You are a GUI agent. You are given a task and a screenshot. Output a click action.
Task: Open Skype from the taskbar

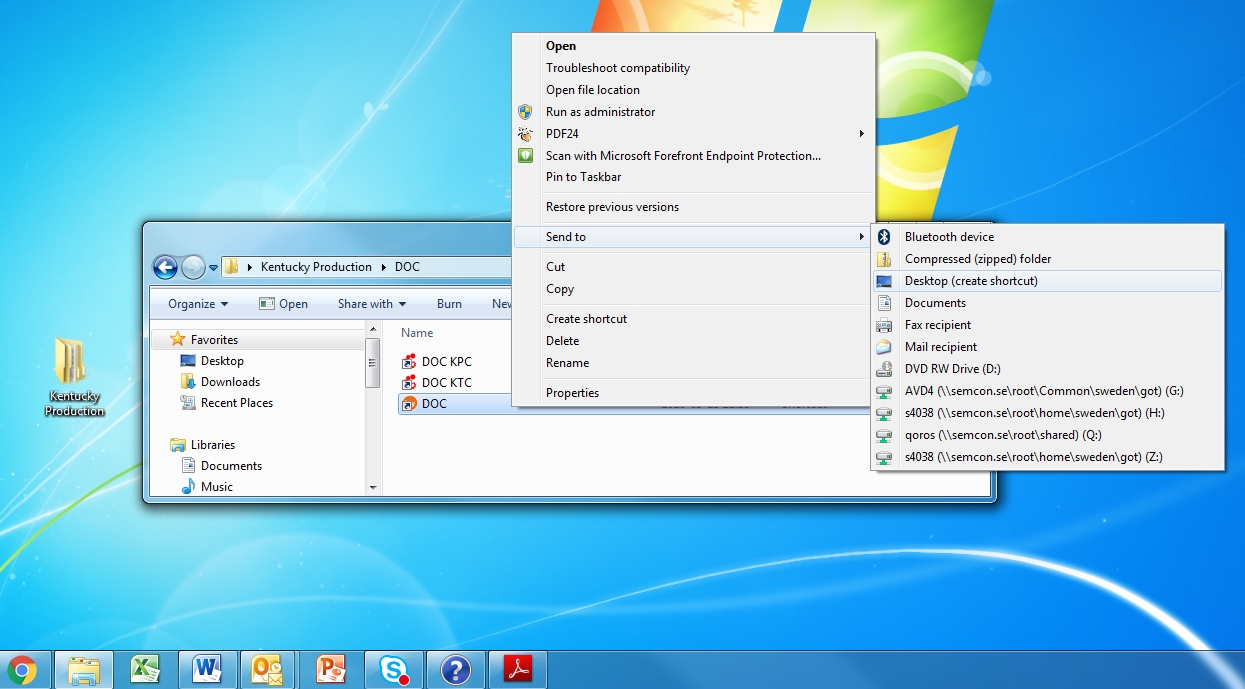(x=393, y=669)
